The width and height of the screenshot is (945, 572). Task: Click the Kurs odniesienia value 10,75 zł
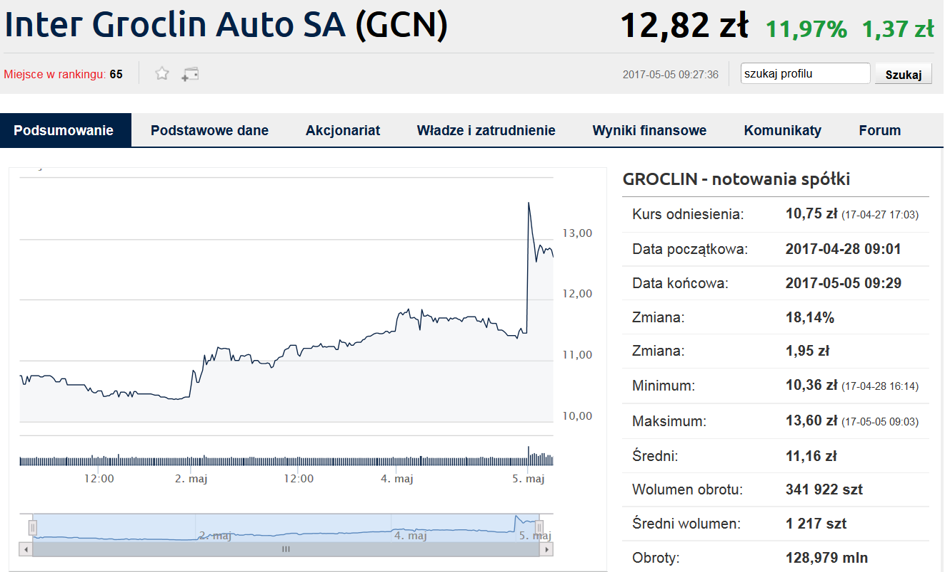811,213
